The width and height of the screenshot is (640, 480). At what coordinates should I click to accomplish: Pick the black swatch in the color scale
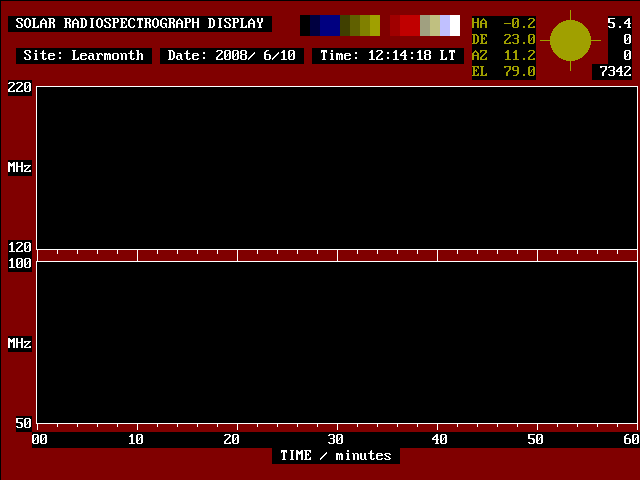coord(305,26)
